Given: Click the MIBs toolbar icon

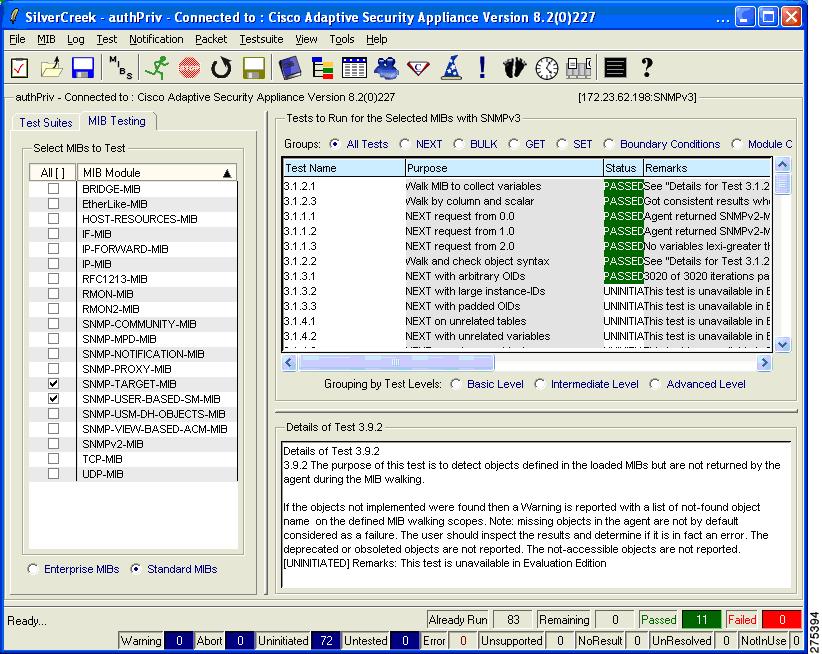Looking at the screenshot, I should coord(120,68).
